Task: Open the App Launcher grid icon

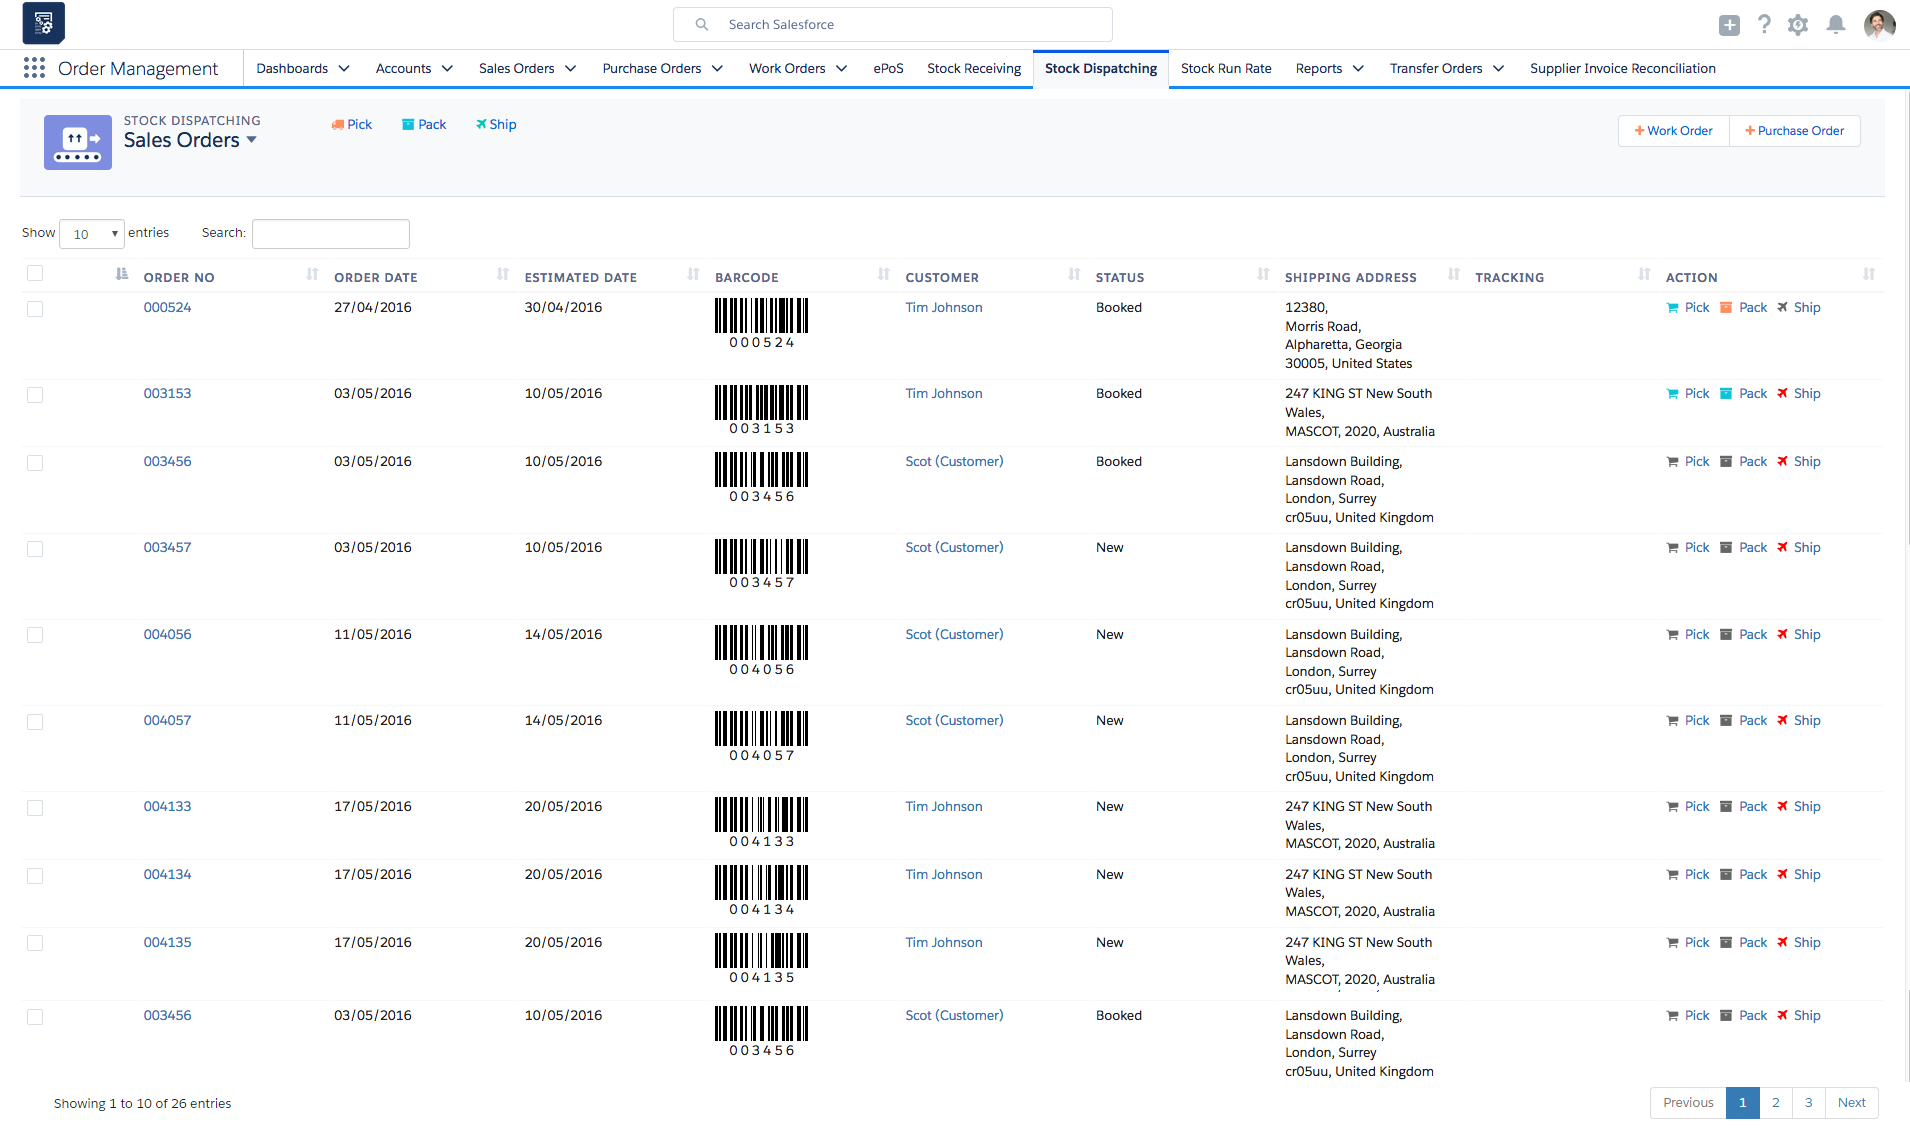Action: pyautogui.click(x=34, y=68)
